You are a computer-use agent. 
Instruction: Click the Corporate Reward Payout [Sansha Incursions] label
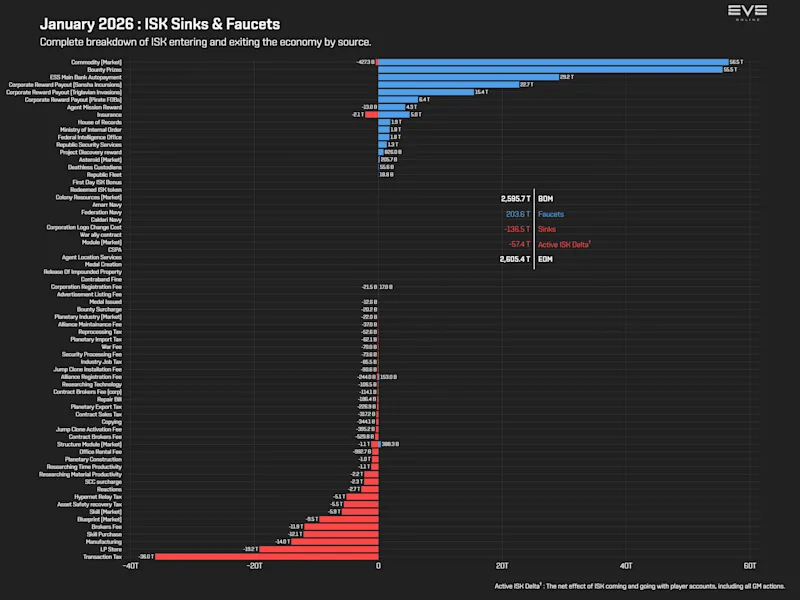tap(65, 85)
